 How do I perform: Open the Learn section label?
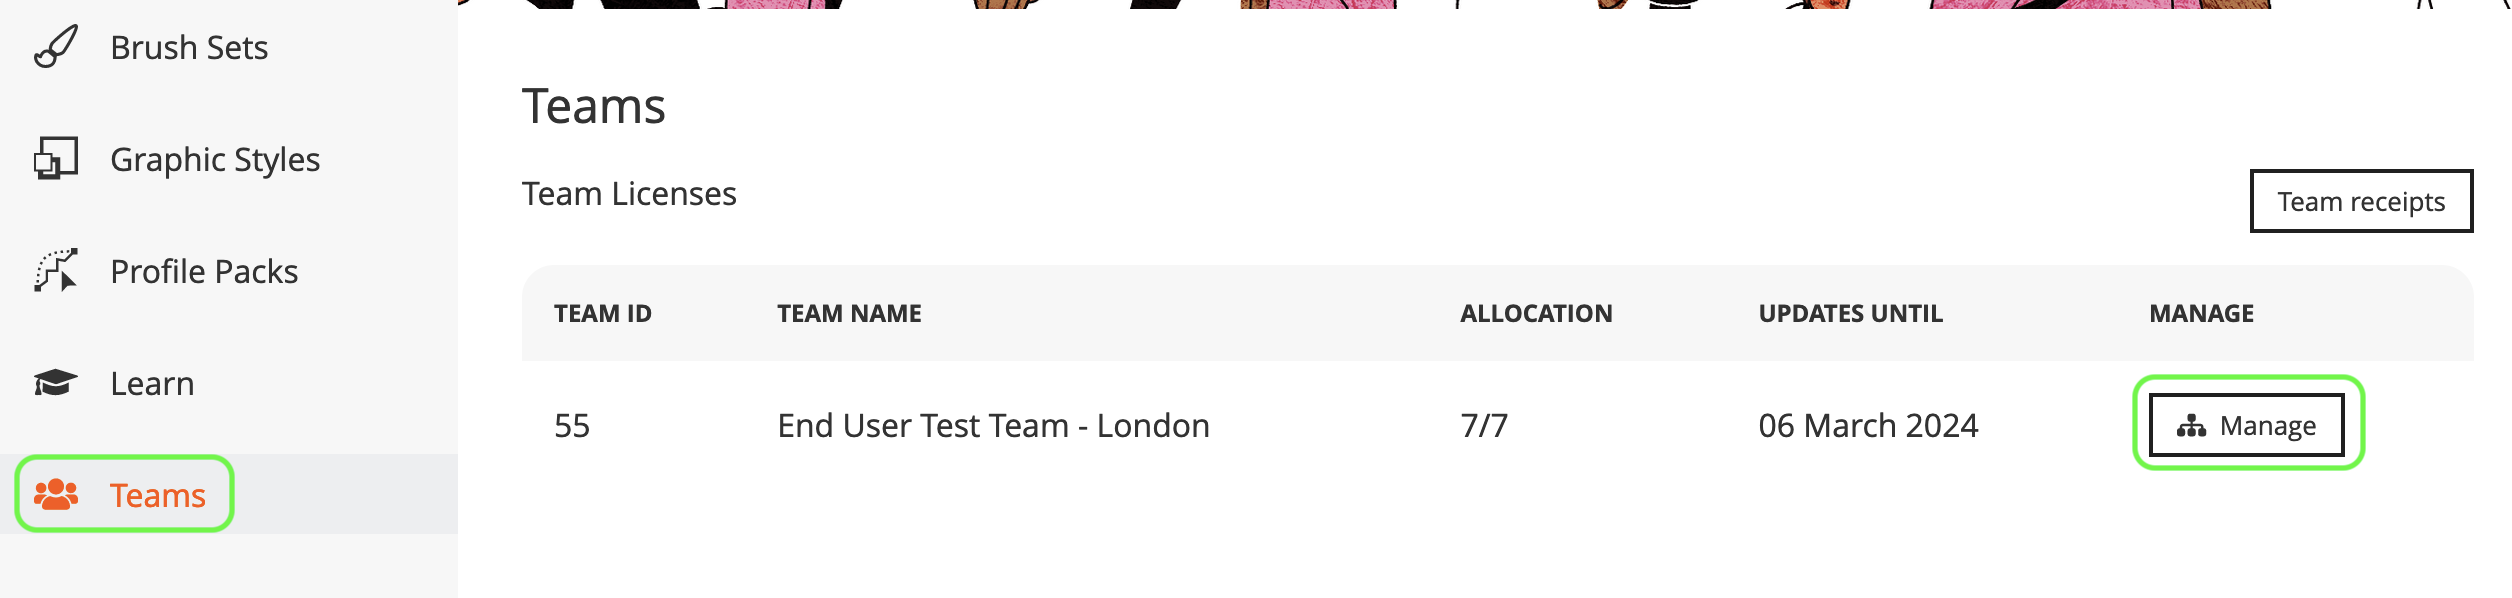[x=152, y=384]
